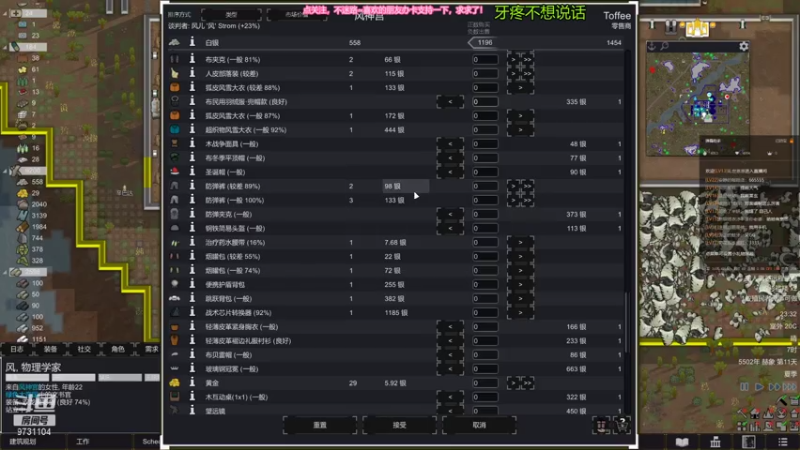Viewport: 800px width, 450px height.
Task: Open the list menu icon in bottom bar
Action: pos(783,442)
